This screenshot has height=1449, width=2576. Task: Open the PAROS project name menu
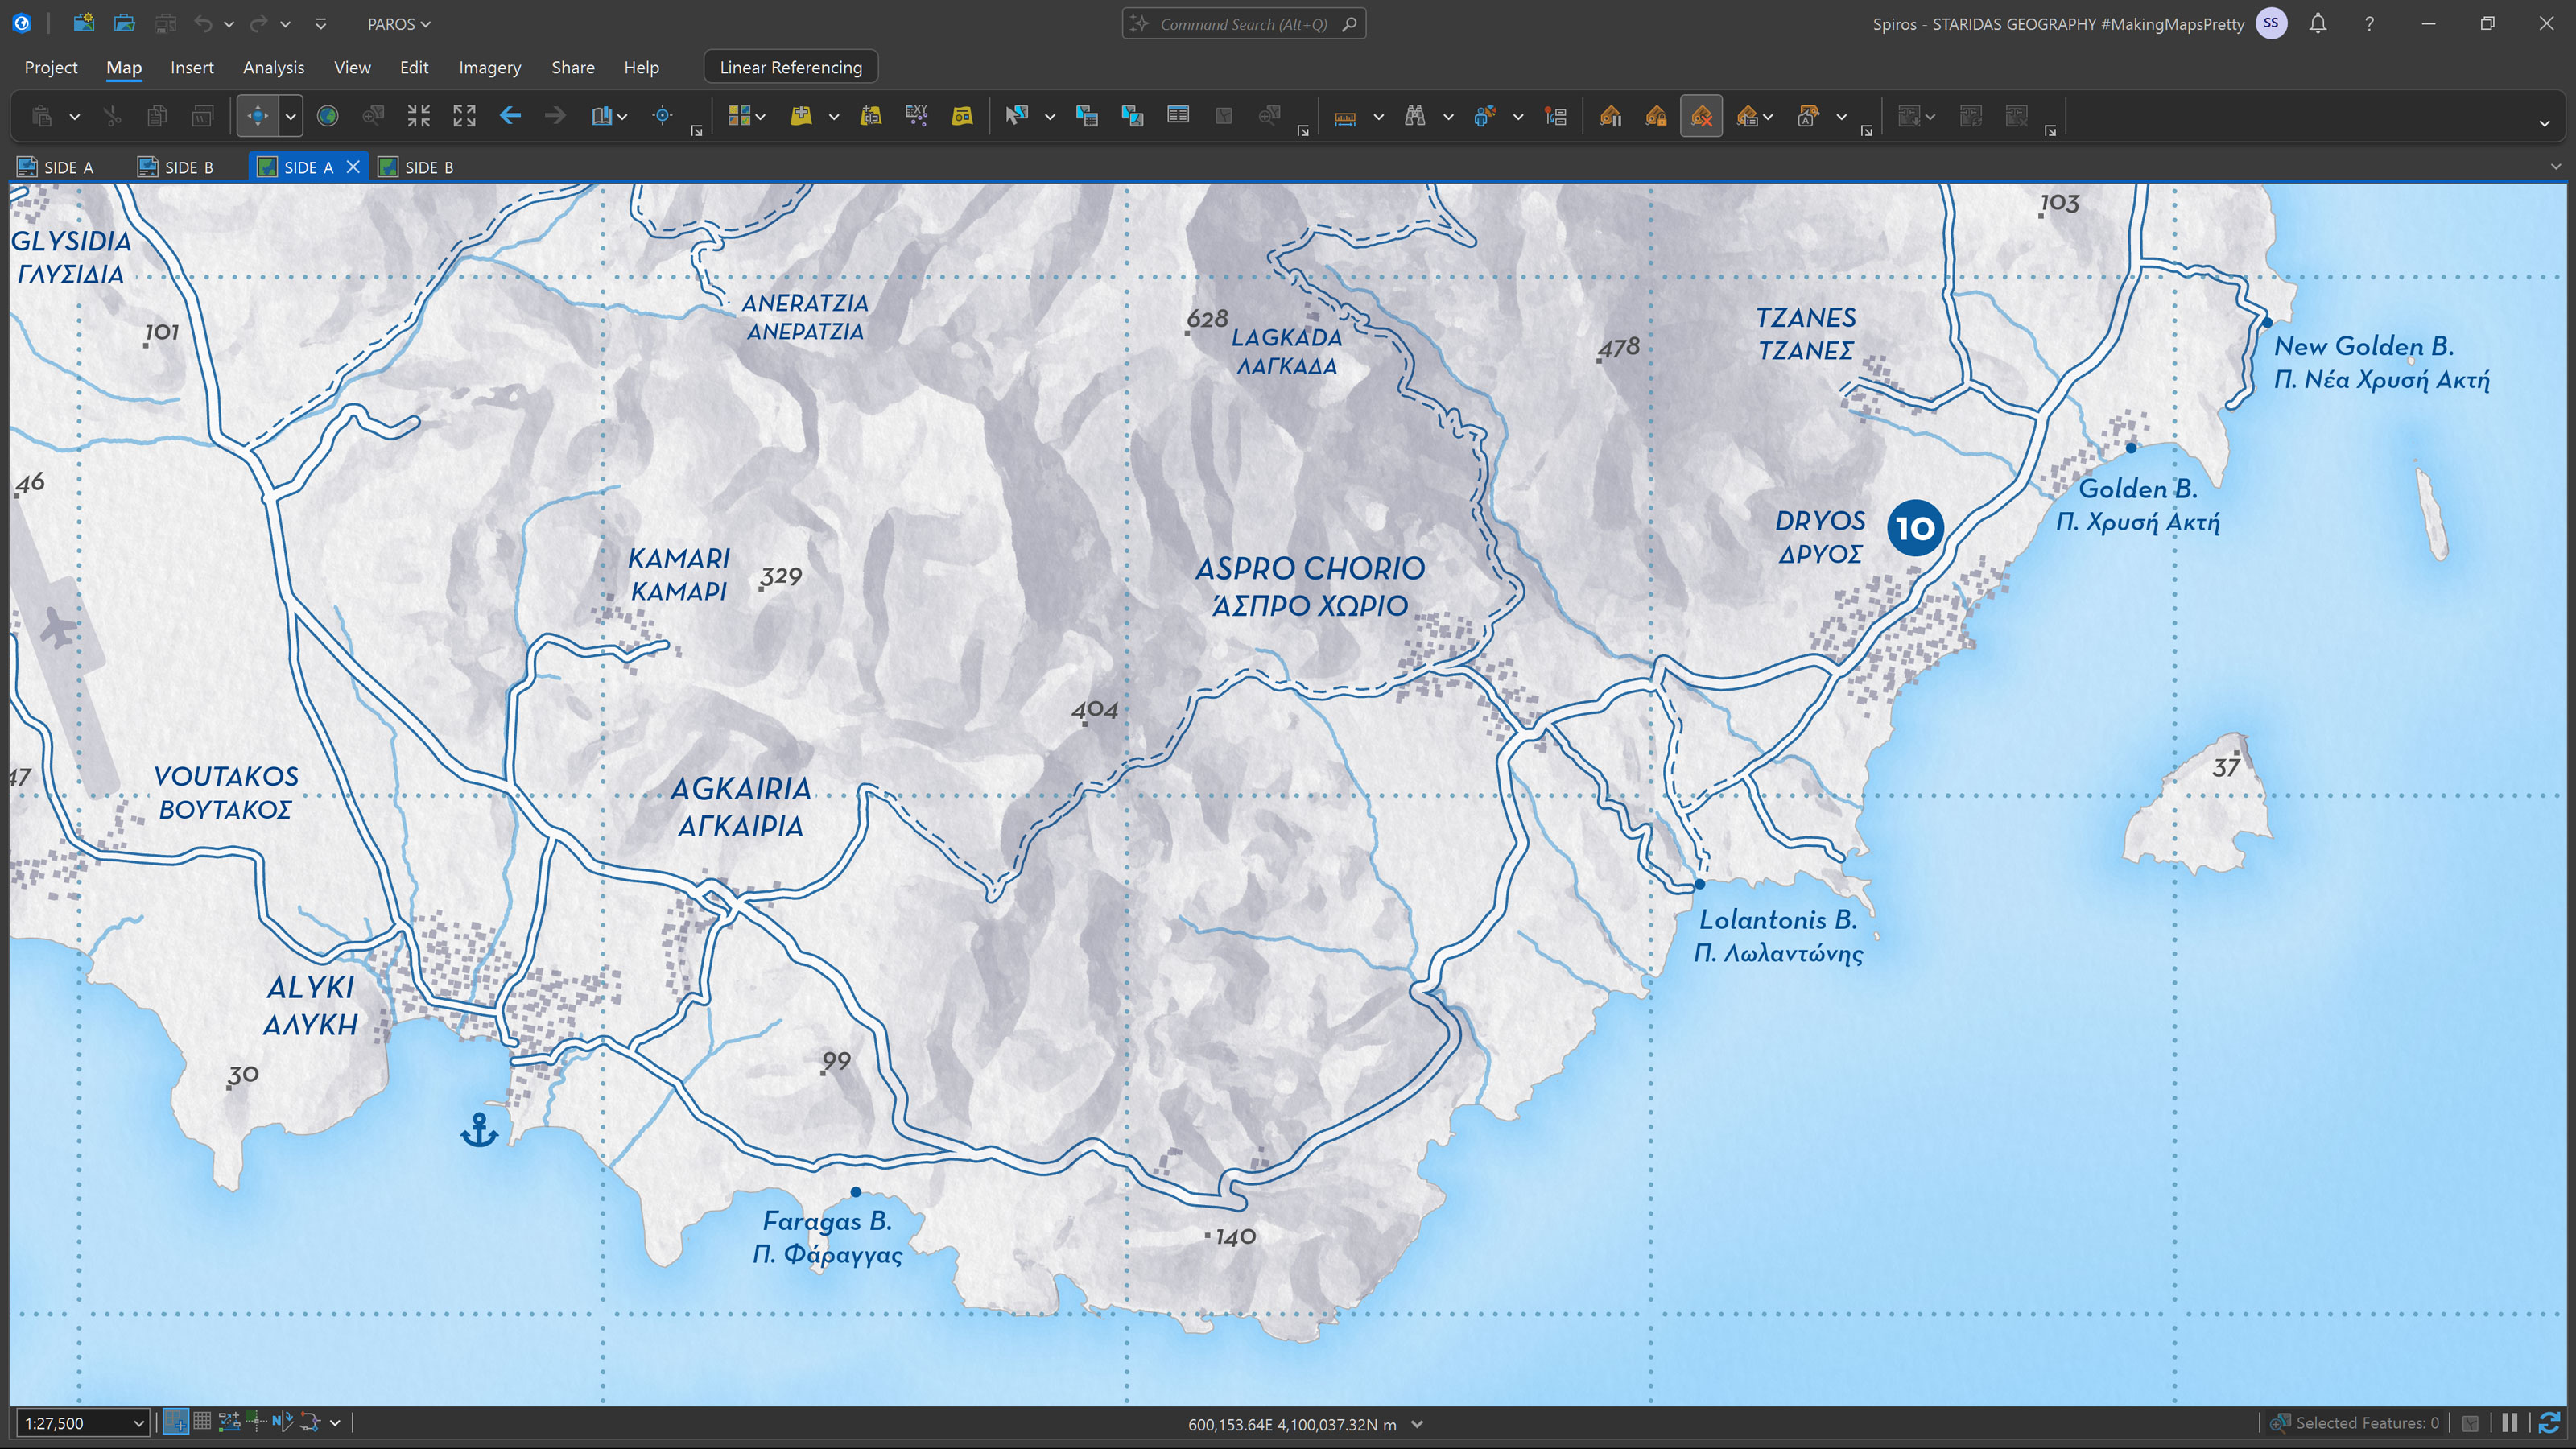pos(398,24)
